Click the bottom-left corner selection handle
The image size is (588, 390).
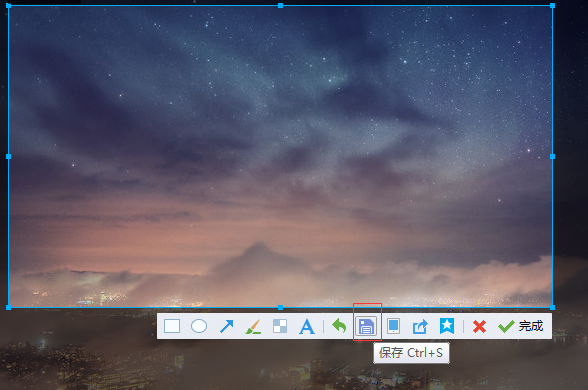point(8,308)
